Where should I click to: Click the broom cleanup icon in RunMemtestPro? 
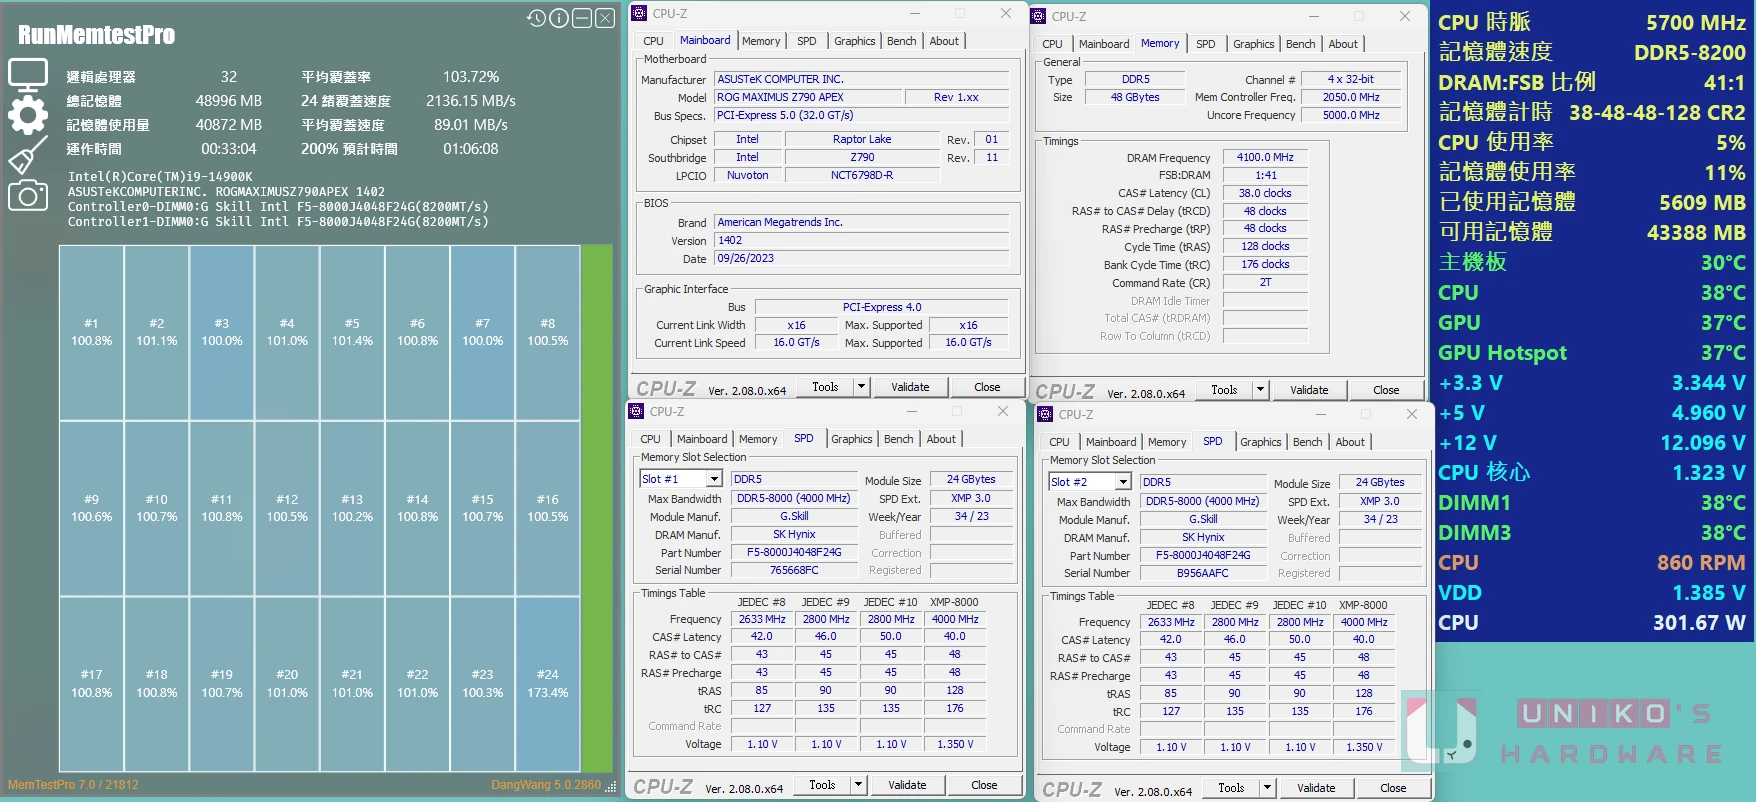[27, 155]
